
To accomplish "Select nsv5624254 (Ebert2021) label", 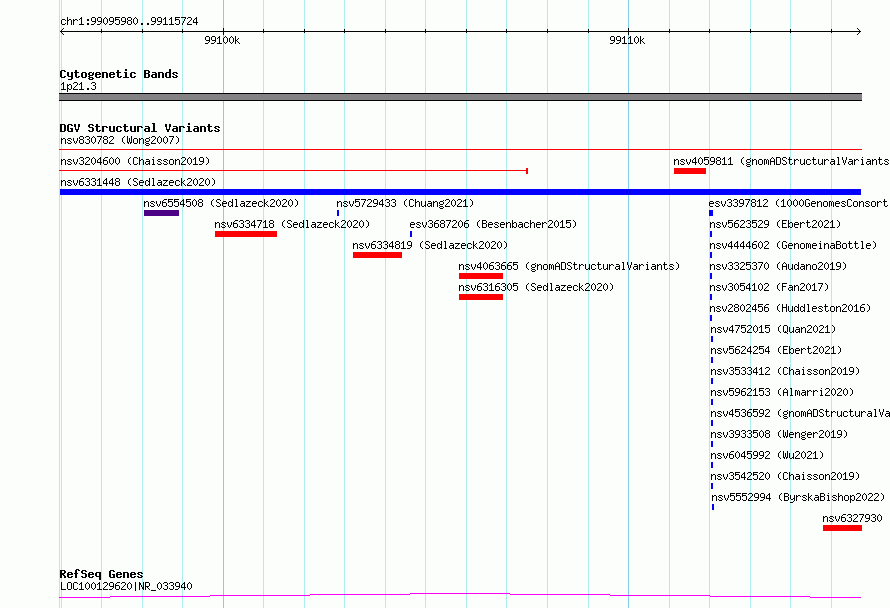I will pyautogui.click(x=776, y=350).
